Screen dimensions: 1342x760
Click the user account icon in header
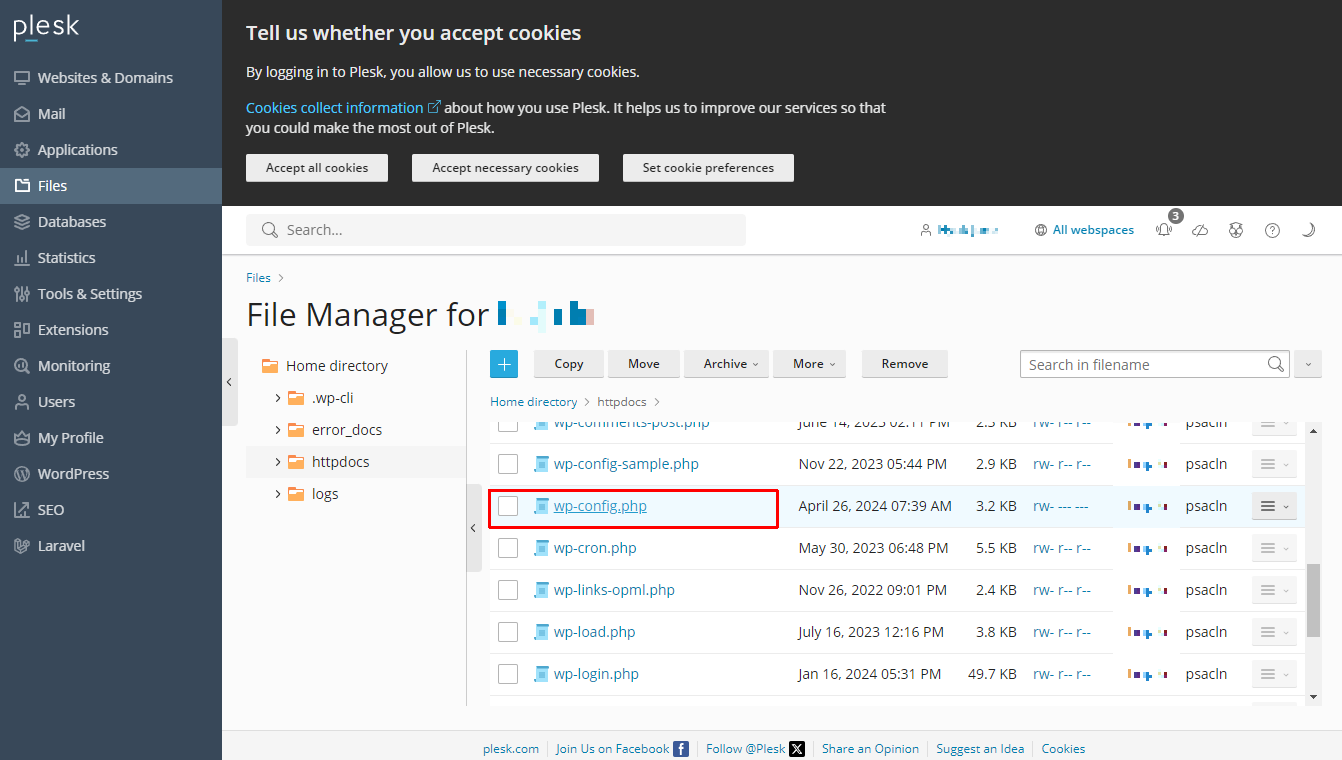pyautogui.click(x=926, y=230)
